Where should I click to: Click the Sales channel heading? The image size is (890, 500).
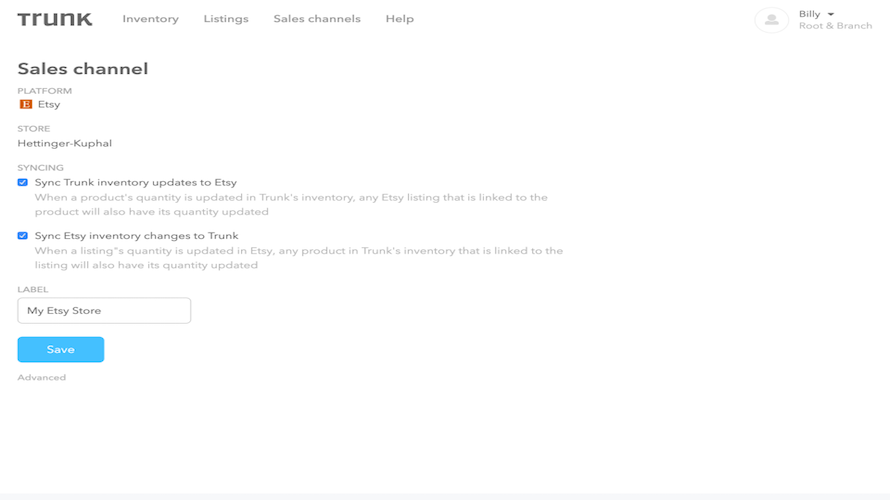(83, 69)
